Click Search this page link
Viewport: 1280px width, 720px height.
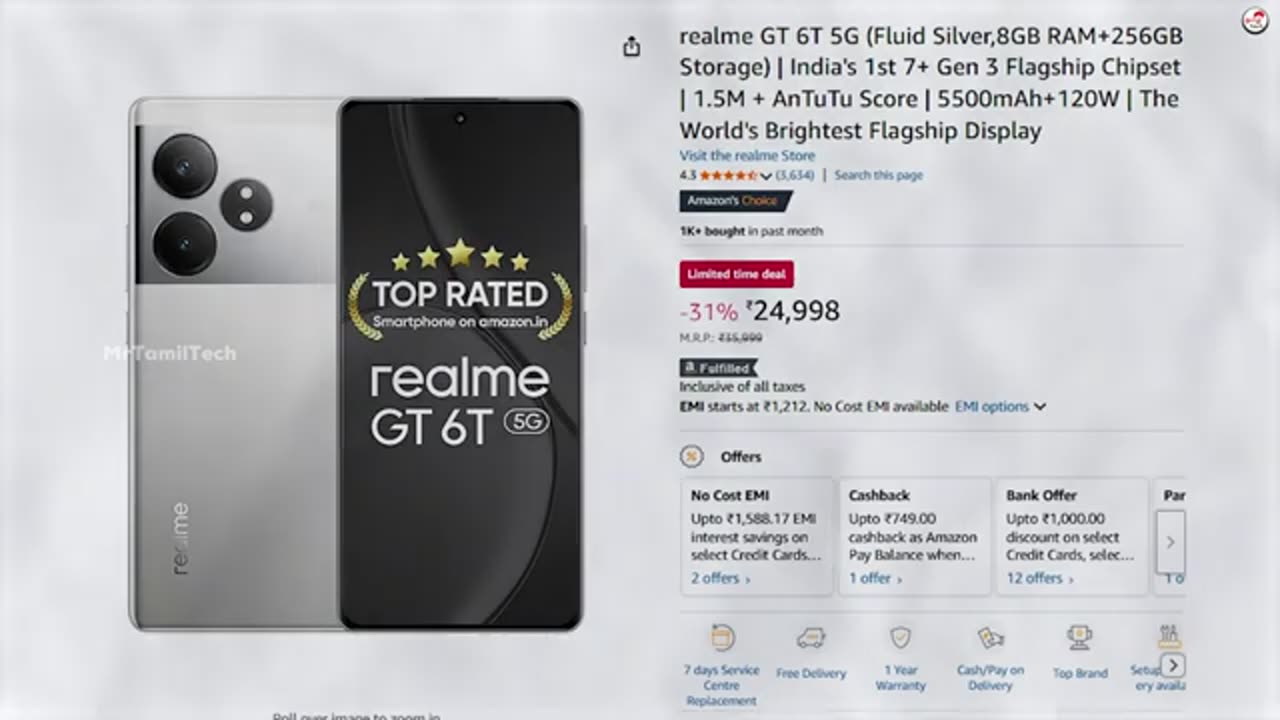coord(879,175)
